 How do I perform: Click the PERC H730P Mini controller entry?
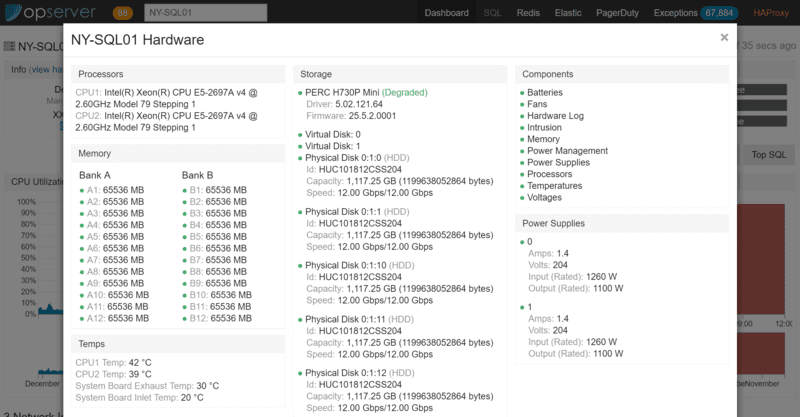[342, 92]
